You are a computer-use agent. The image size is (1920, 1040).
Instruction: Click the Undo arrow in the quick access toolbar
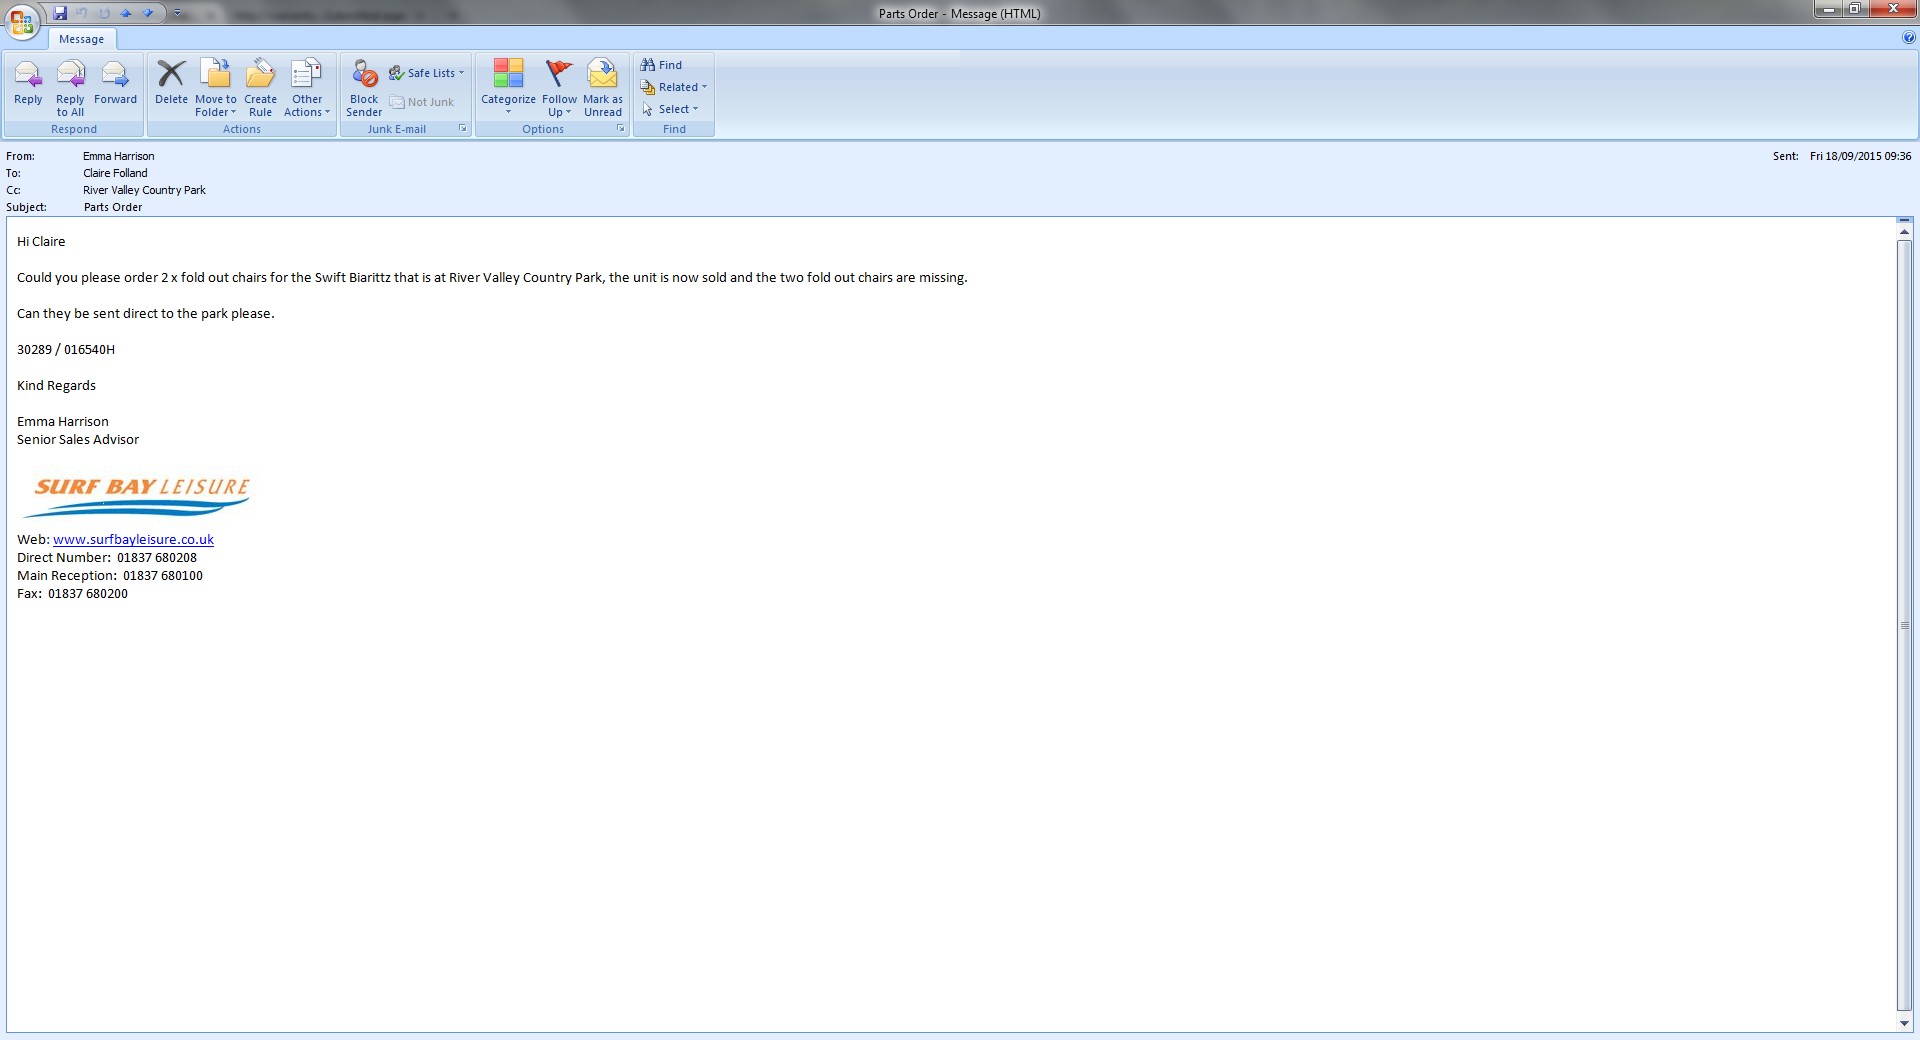(82, 13)
